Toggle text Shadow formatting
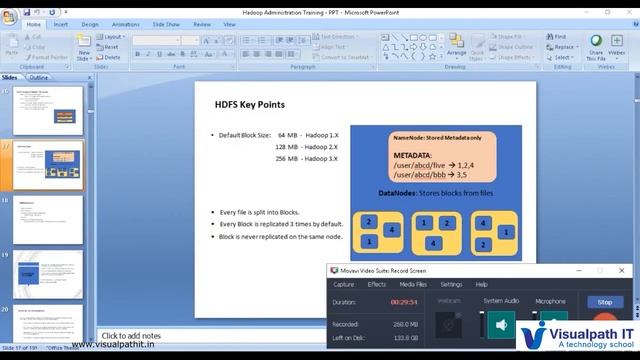 182,54
